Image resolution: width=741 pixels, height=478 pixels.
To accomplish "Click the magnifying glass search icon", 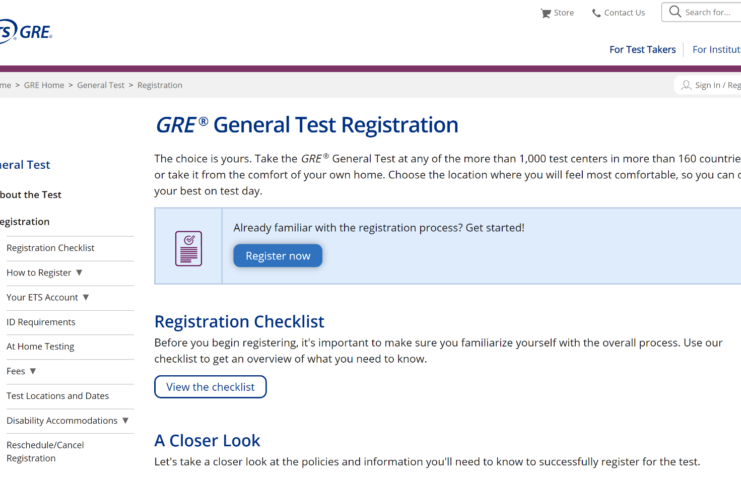I will [x=675, y=12].
